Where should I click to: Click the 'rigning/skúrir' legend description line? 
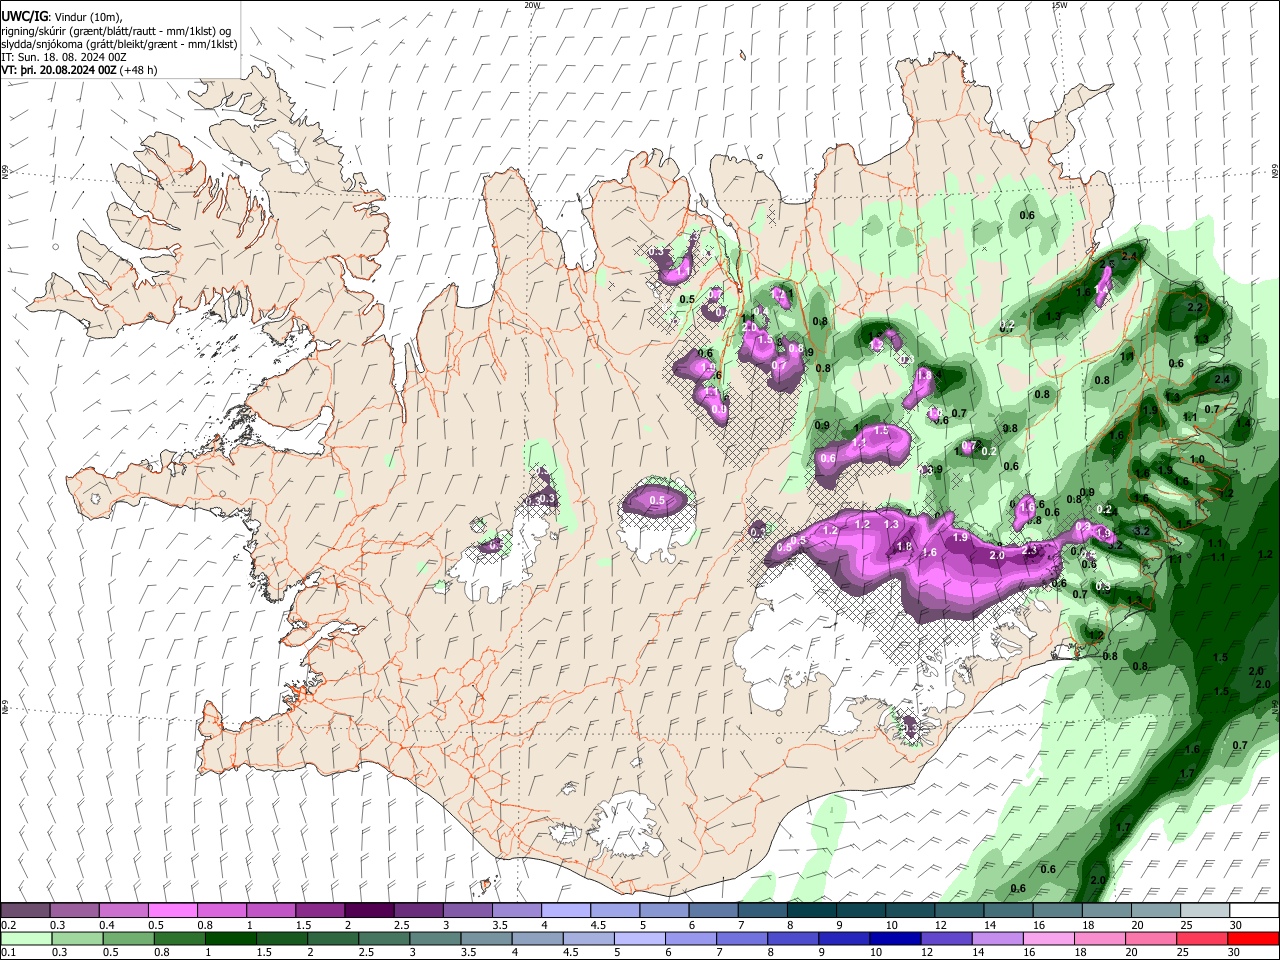[118, 30]
